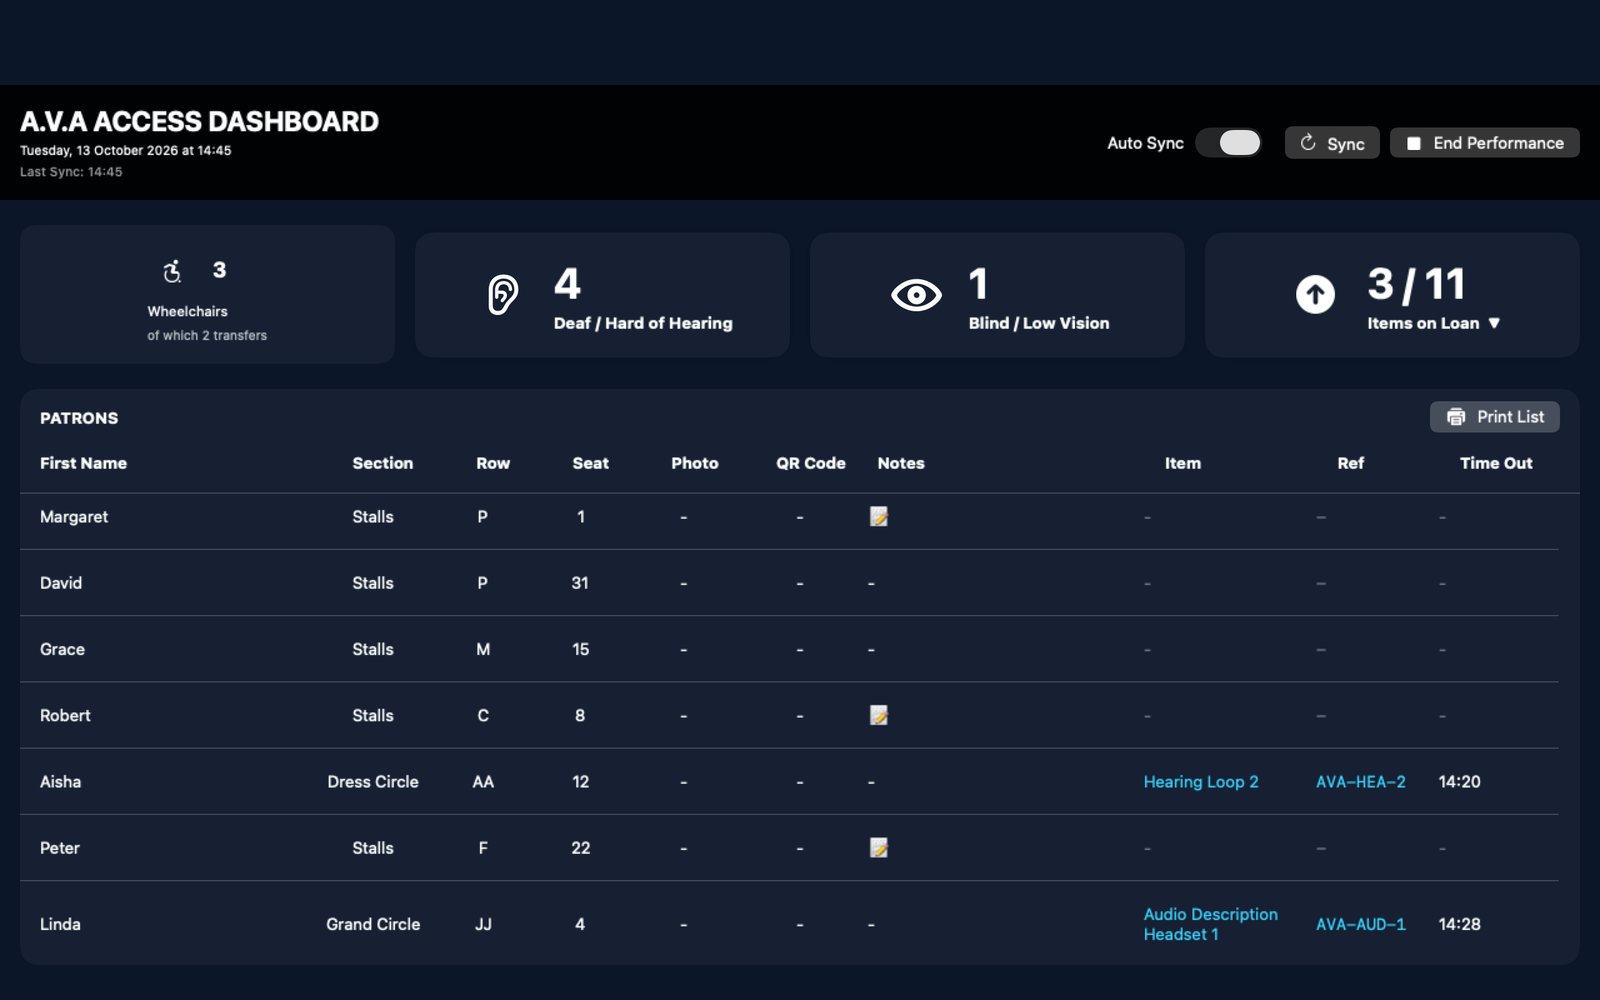This screenshot has width=1600, height=1000.
Task: Click the Hearing Loop 2 item link
Action: point(1201,782)
